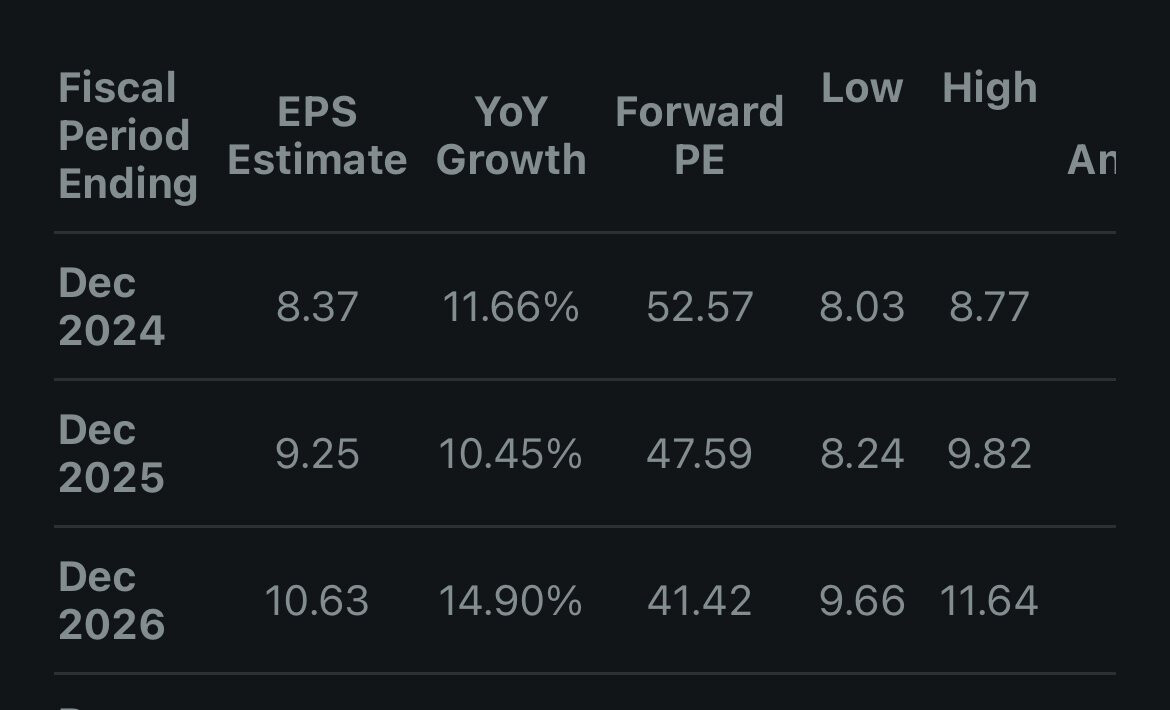Click the 52.57 forward PE value

[699, 307]
